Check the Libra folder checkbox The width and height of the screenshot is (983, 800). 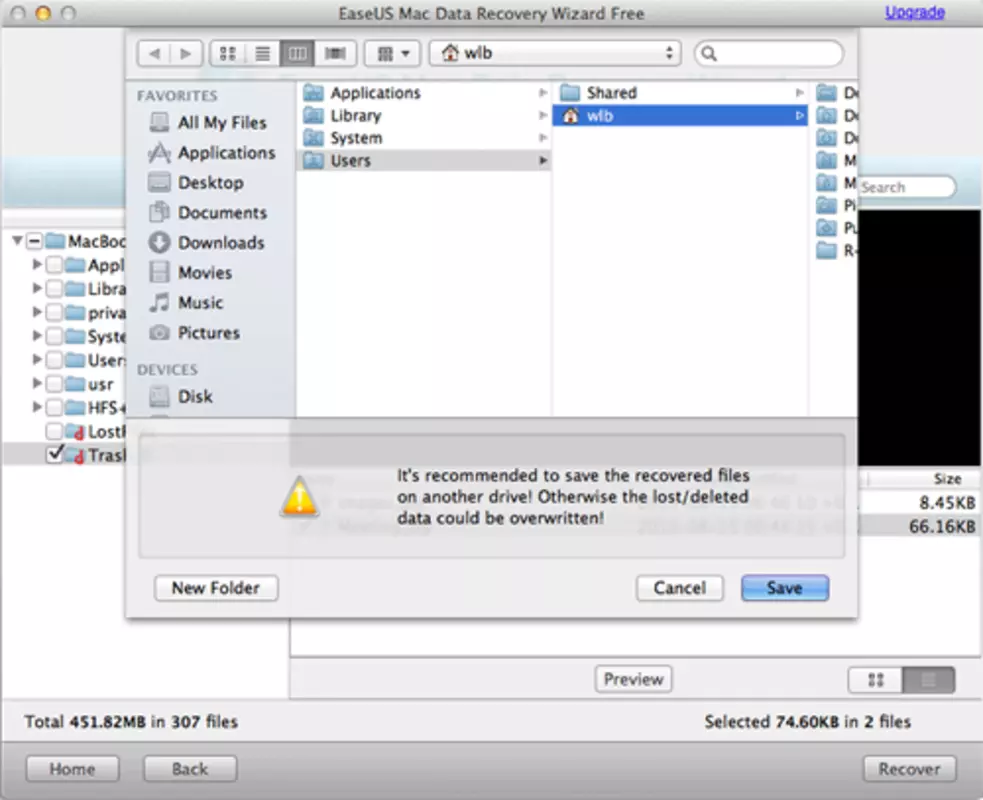pos(55,288)
